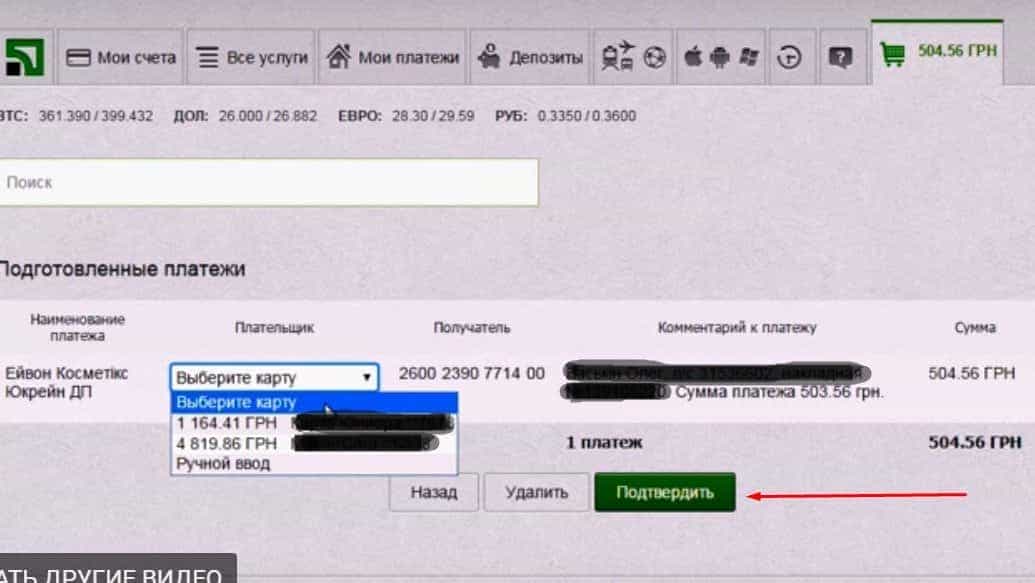The image size is (1035, 583).
Task: Click the Сумма column header
Action: (975, 327)
